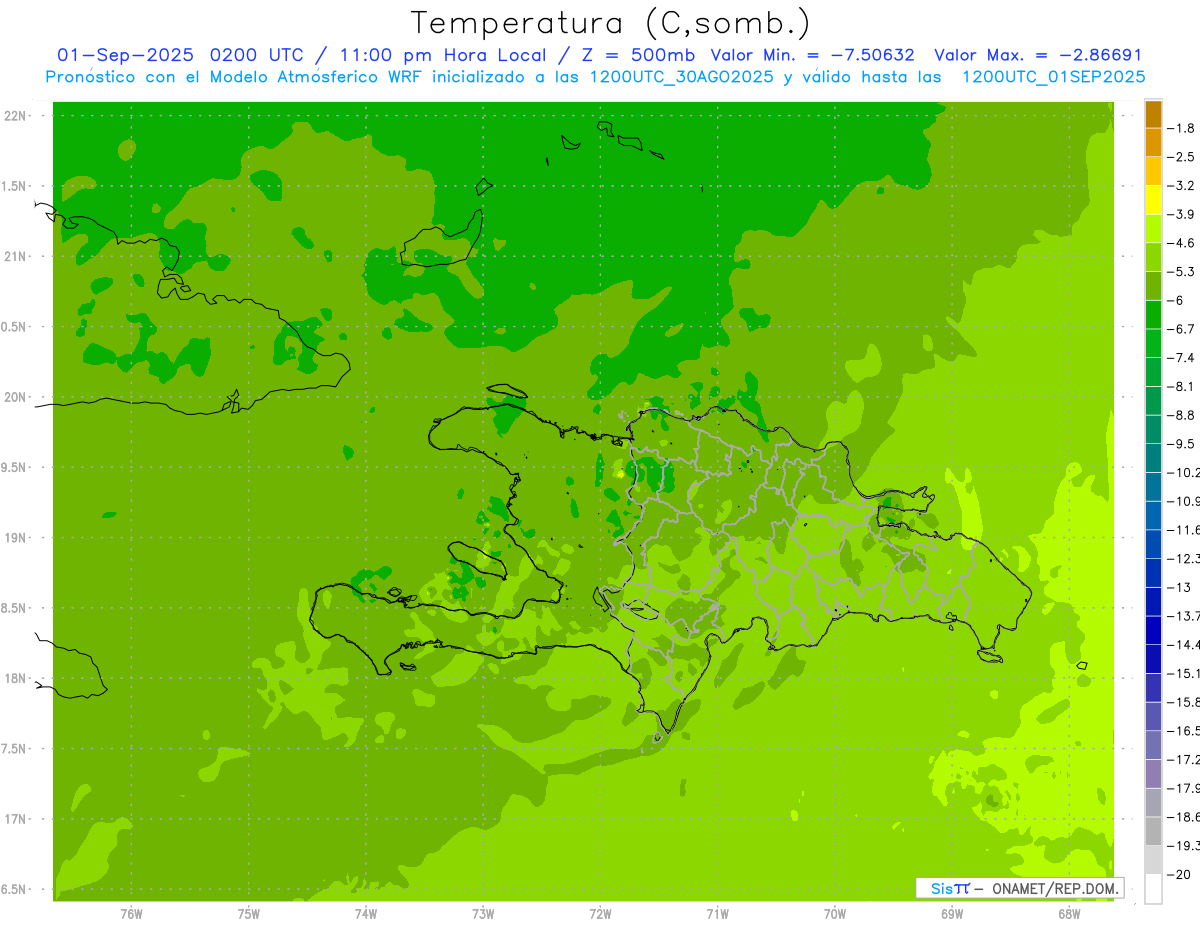The image size is (1200, 927).
Task: Click the '-9.5' colorbar value
Action: 1182,444
